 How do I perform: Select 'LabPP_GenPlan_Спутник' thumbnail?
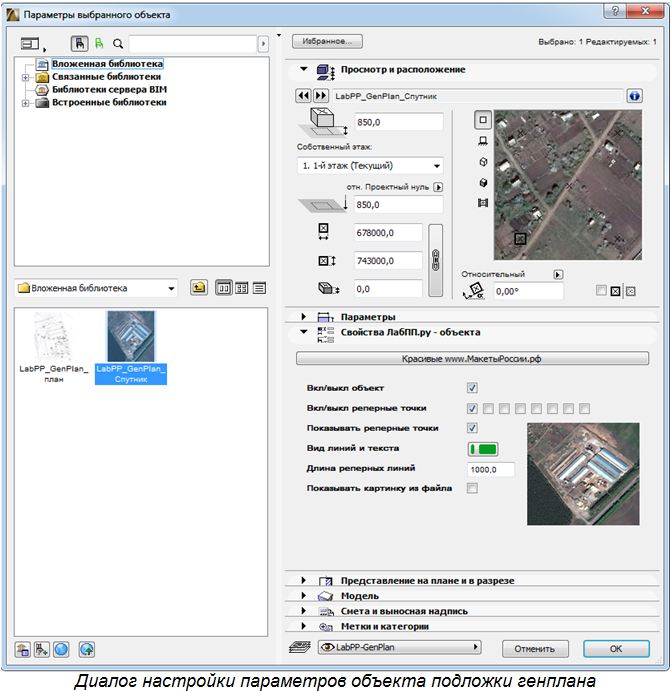[x=131, y=348]
